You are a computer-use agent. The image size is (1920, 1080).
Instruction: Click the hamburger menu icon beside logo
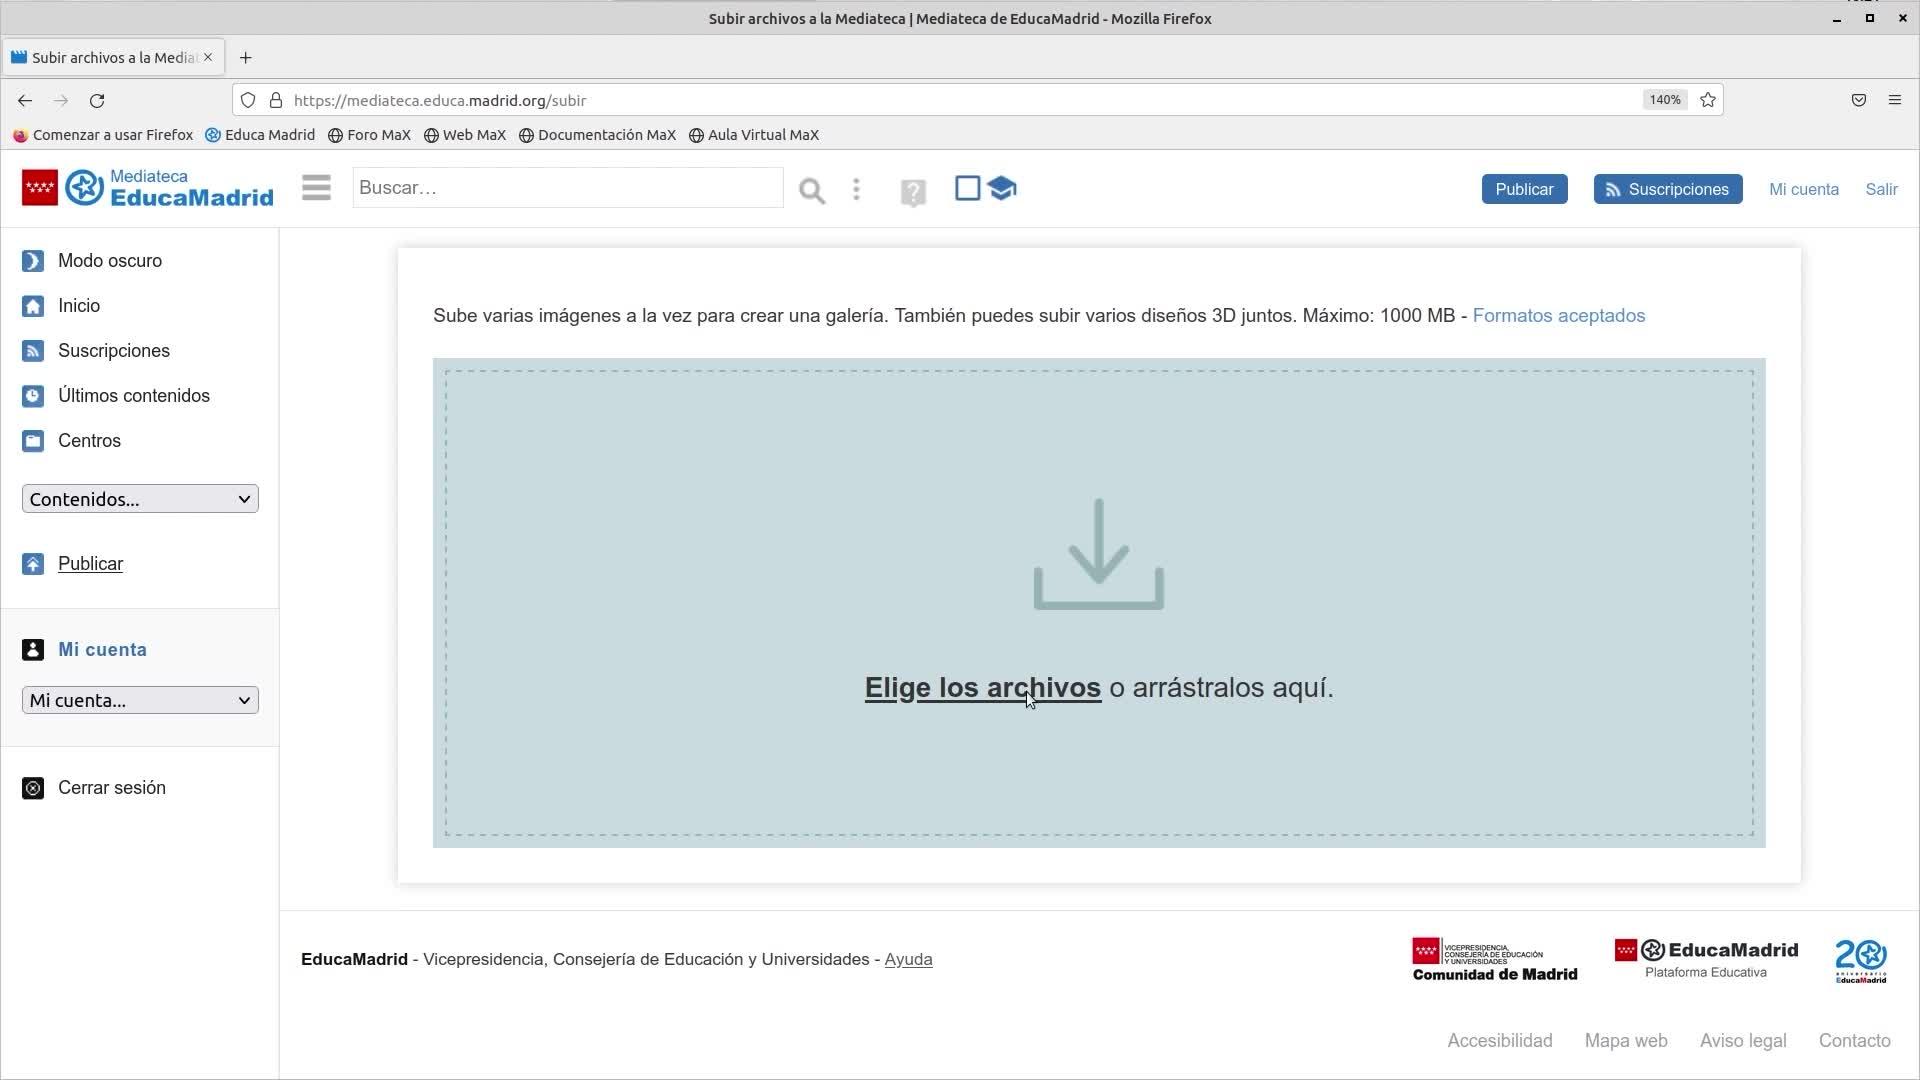(316, 188)
